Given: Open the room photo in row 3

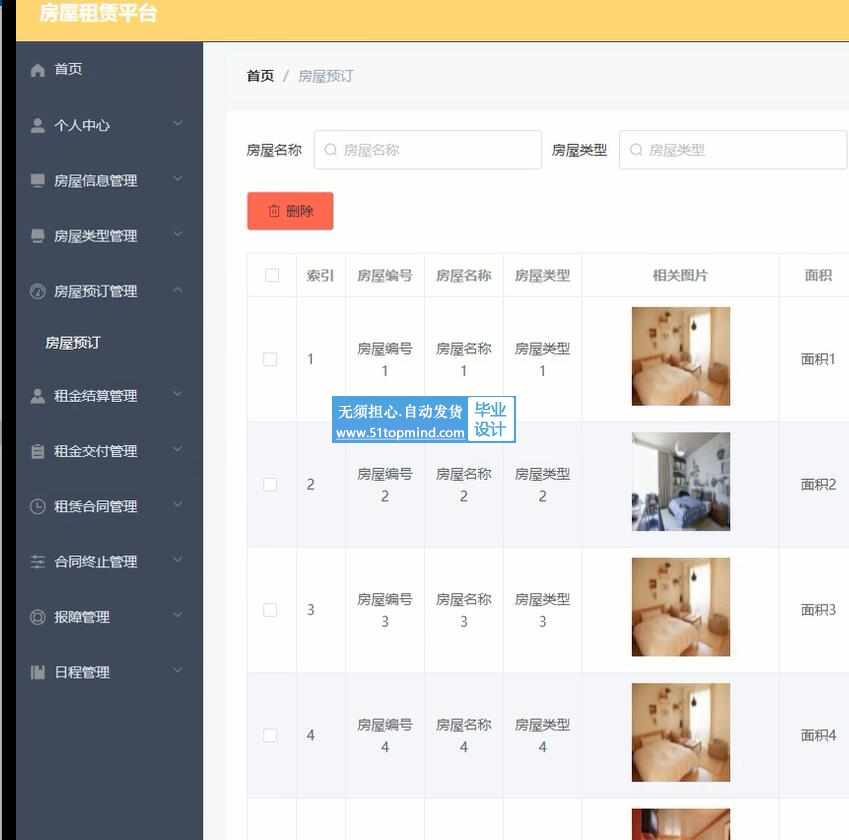Looking at the screenshot, I should (681, 607).
